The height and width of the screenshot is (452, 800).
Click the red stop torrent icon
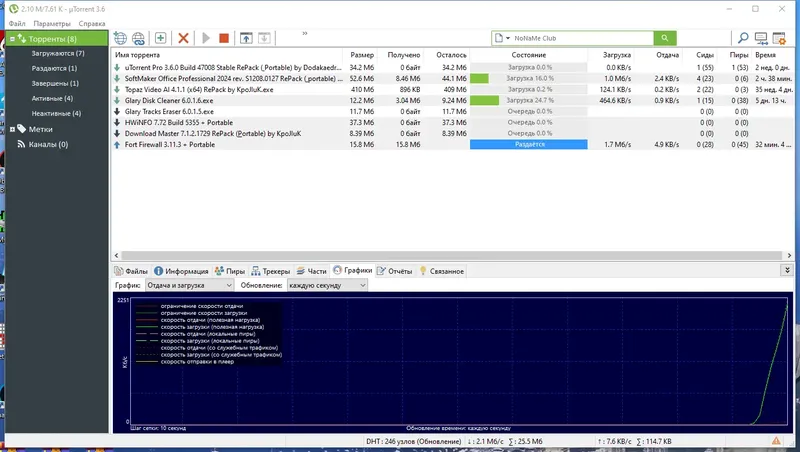[223, 38]
